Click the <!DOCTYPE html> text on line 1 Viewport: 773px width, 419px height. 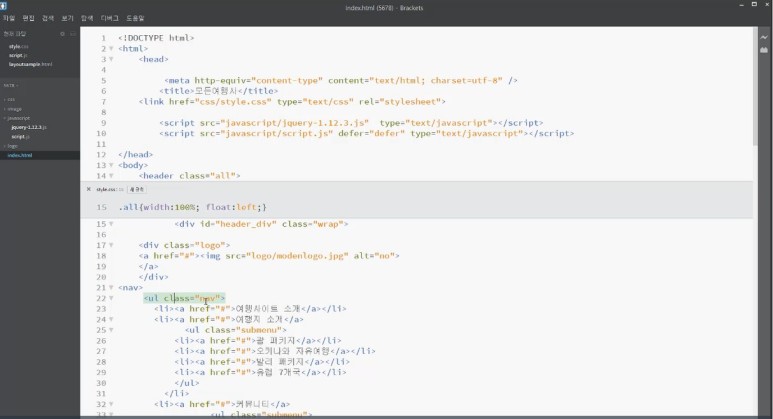point(156,38)
